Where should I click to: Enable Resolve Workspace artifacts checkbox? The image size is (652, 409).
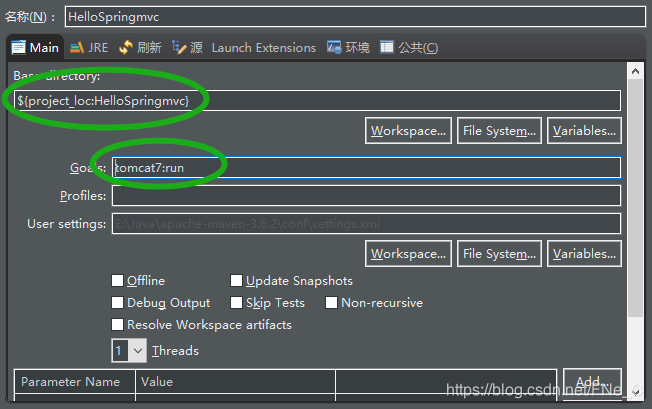click(117, 325)
